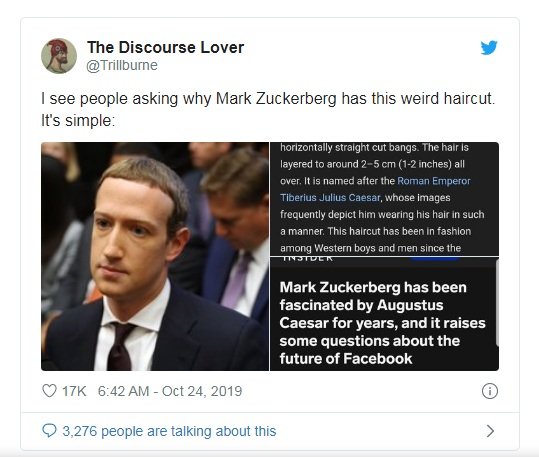
Task: Click the 6:42 AM time text
Action: 123,391
